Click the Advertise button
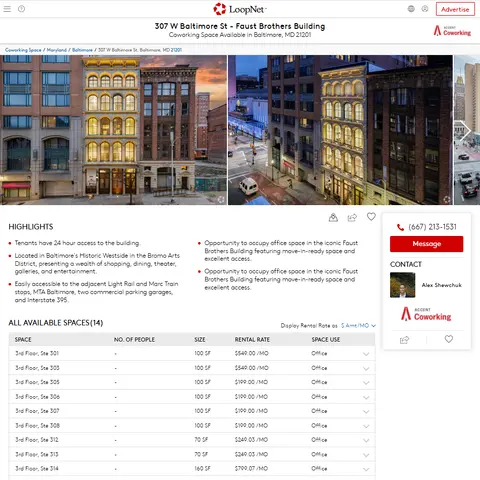The height and width of the screenshot is (480, 480). [x=455, y=9]
